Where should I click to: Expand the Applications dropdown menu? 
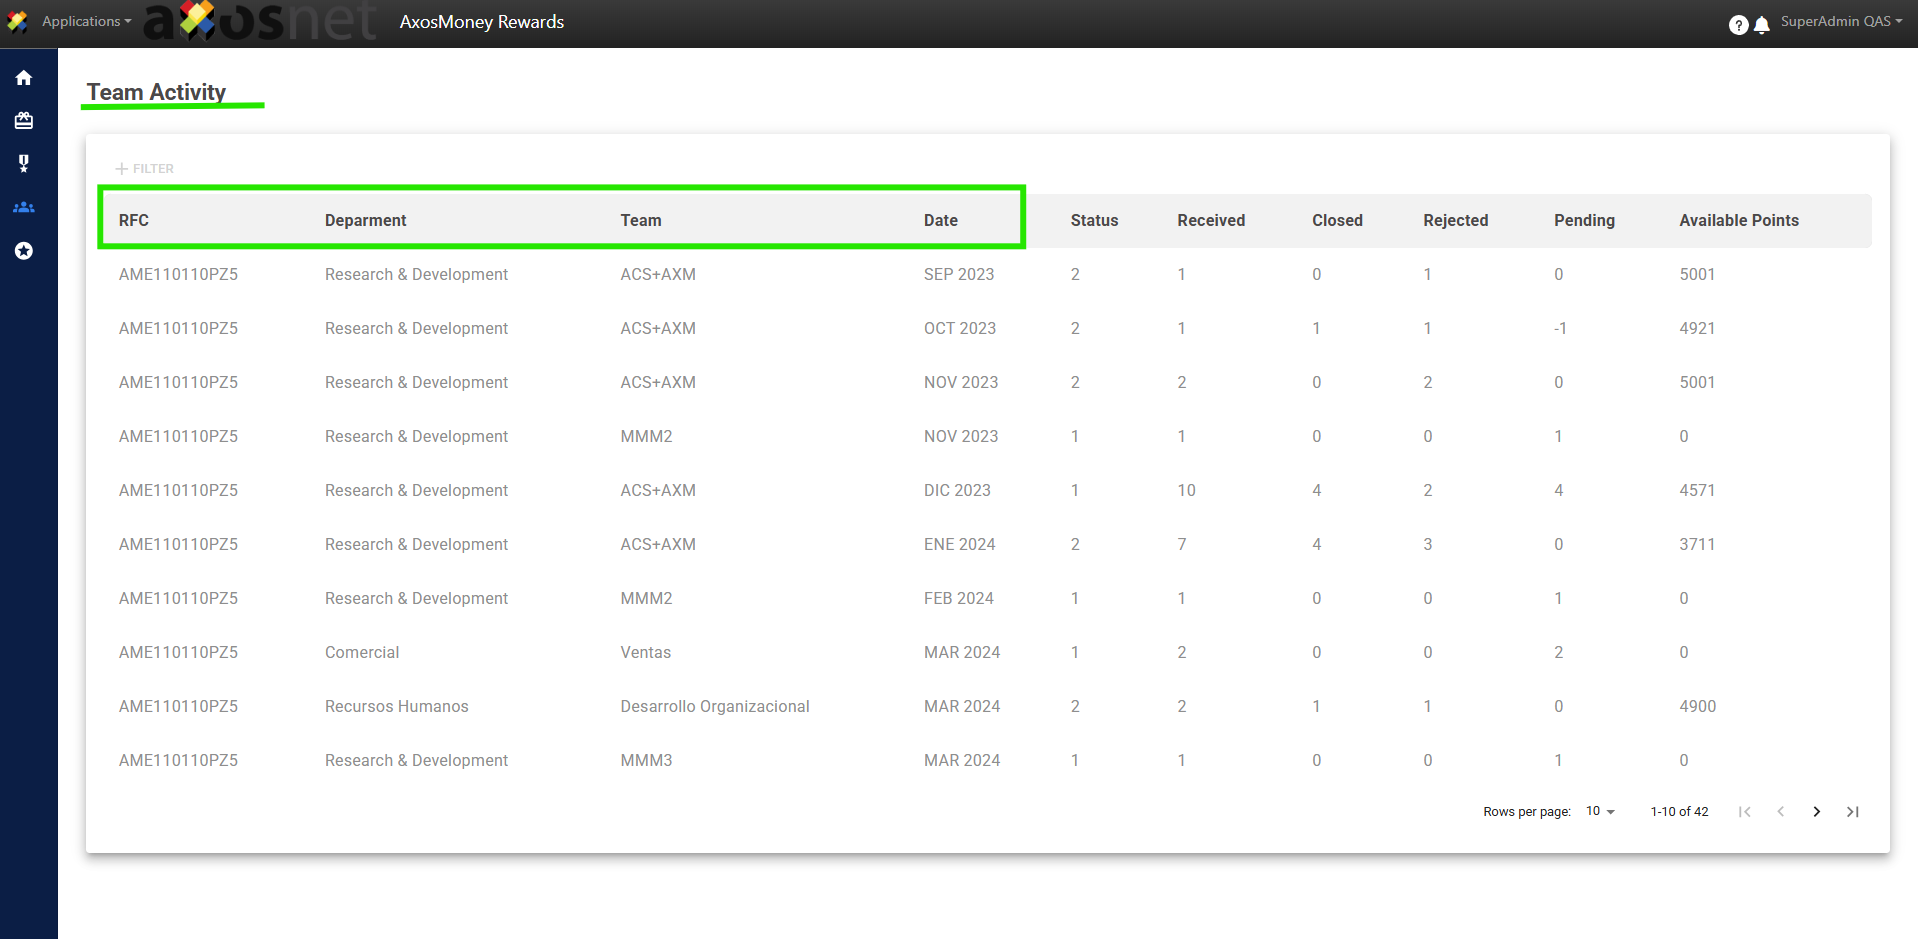pyautogui.click(x=86, y=21)
